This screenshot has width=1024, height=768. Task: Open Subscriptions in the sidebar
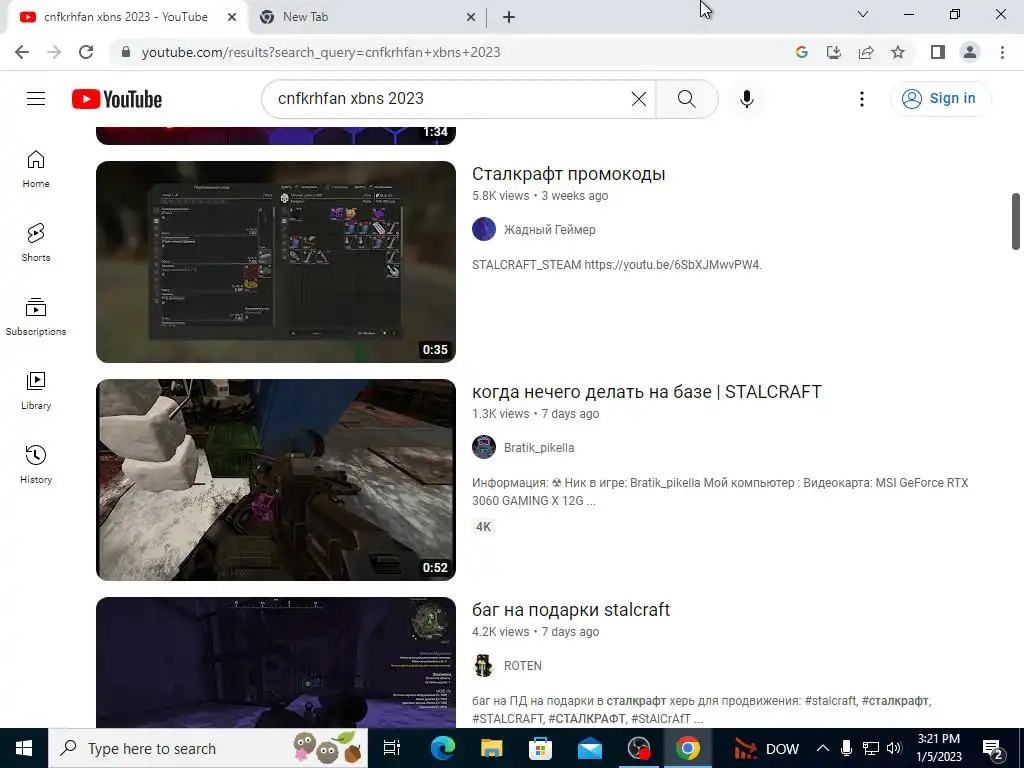point(36,317)
